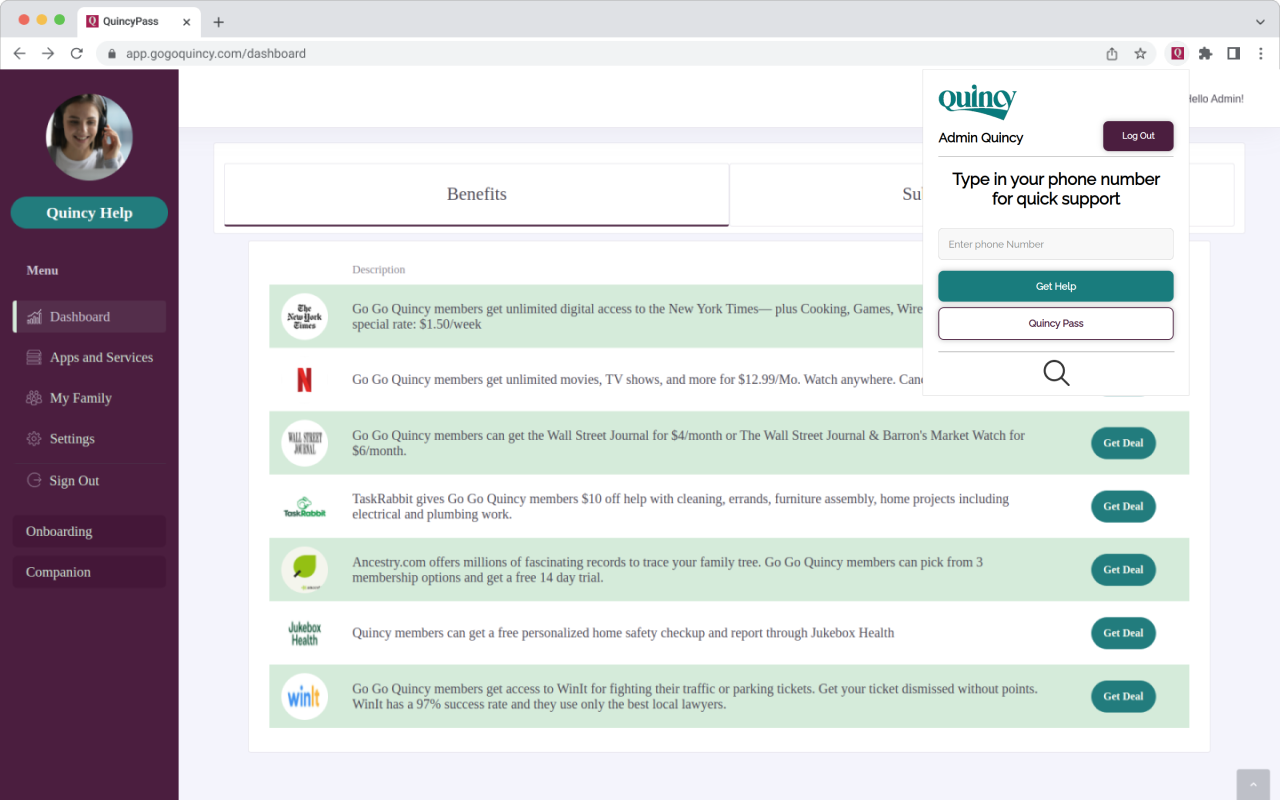Go back with the browser back arrow

click(x=19, y=54)
